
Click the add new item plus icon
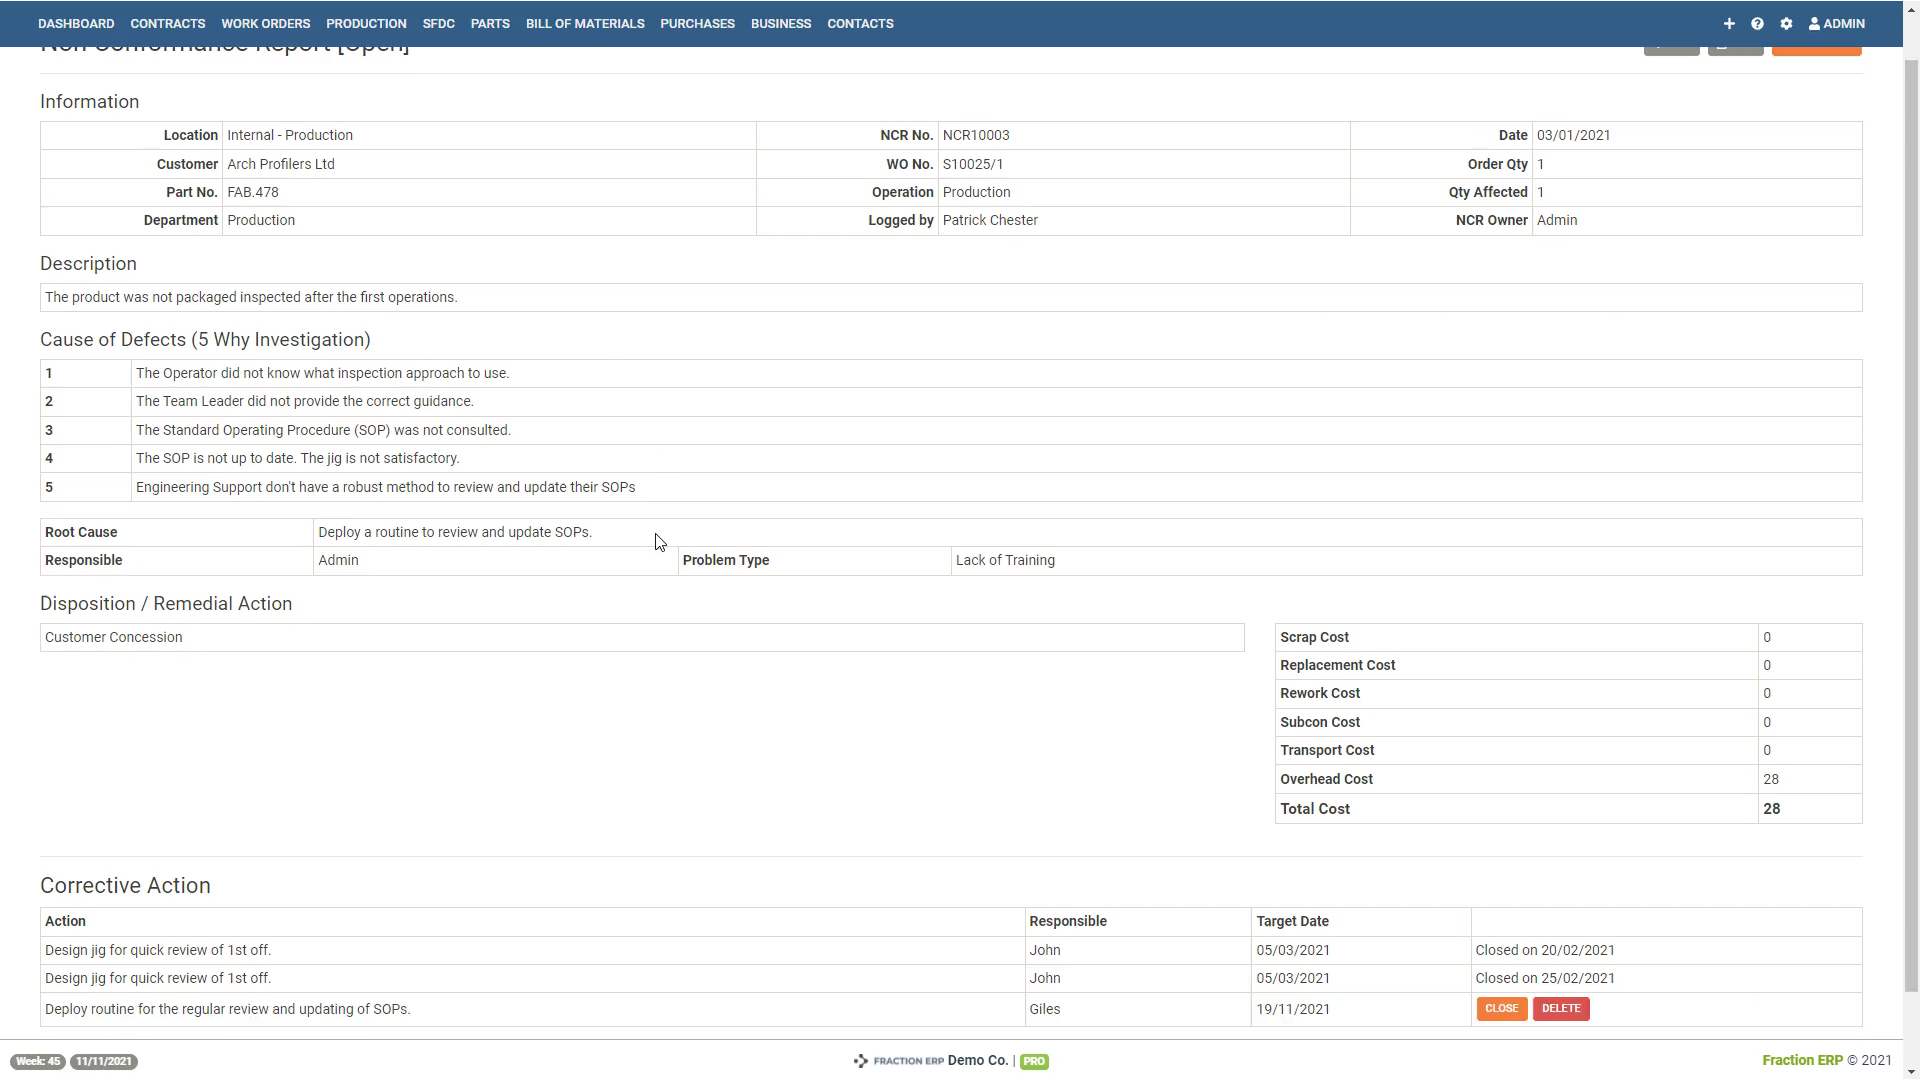[x=1729, y=24]
